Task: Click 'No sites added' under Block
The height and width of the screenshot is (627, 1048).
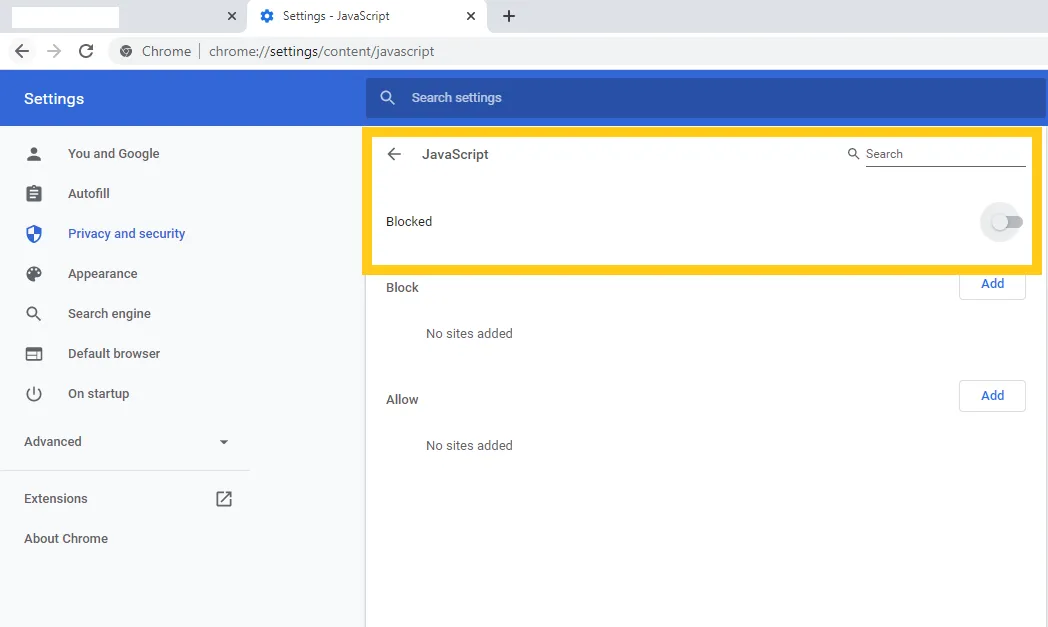Action: pos(469,334)
